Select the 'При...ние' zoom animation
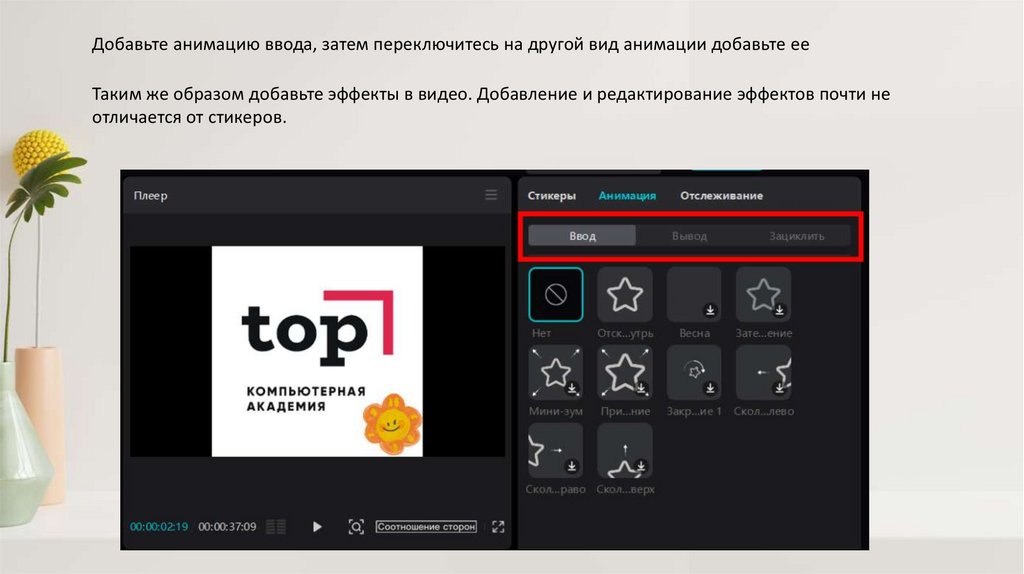The height and width of the screenshot is (574, 1024). (x=625, y=372)
